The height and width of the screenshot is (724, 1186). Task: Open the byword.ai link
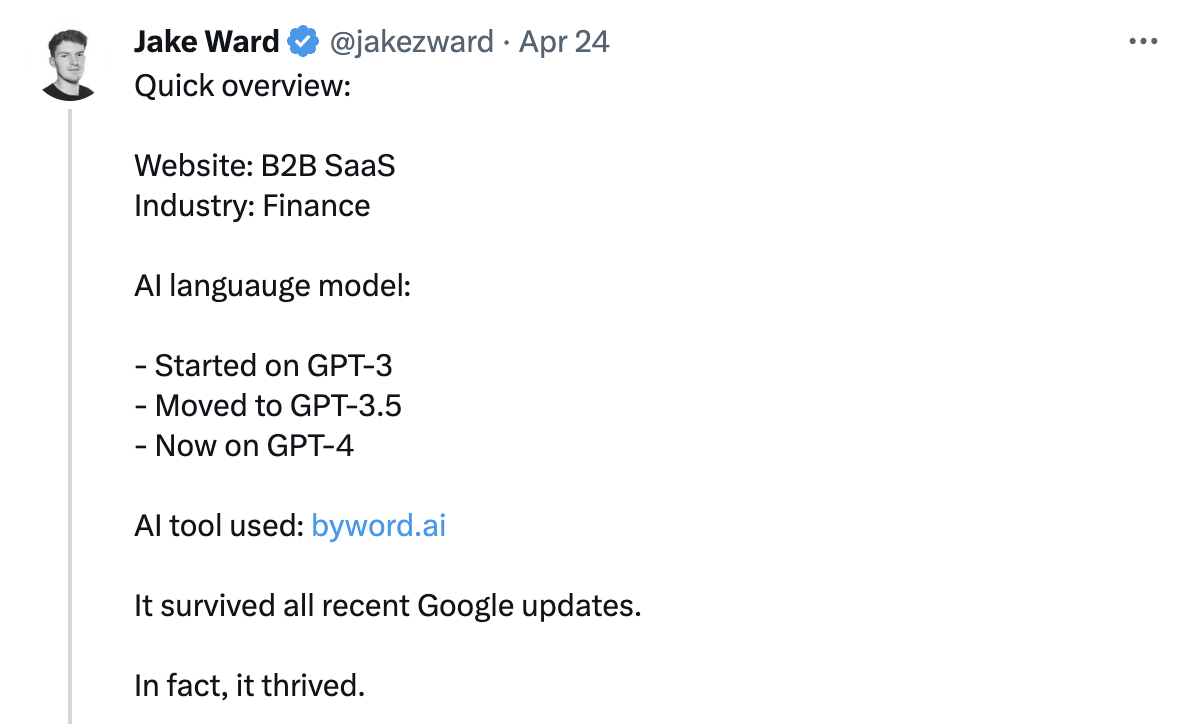tap(378, 525)
